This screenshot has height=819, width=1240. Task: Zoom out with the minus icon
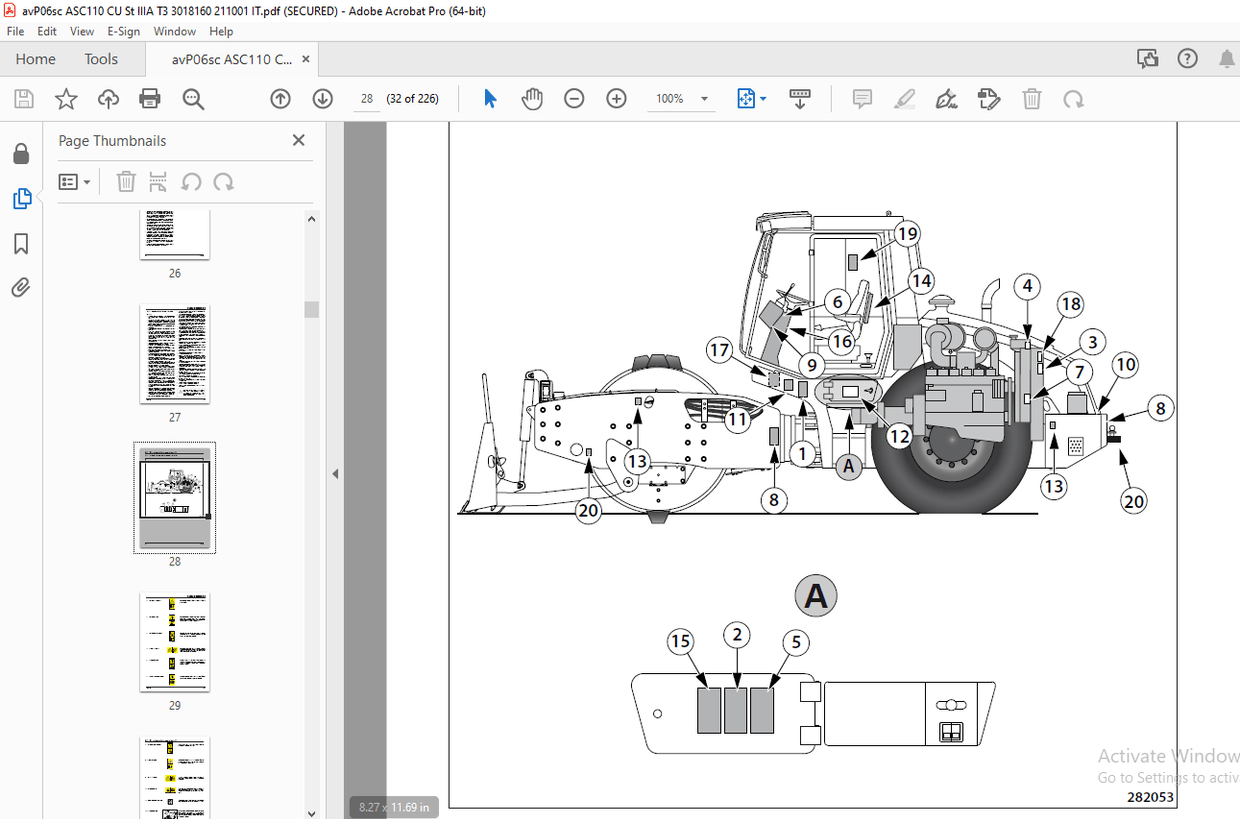tap(574, 98)
